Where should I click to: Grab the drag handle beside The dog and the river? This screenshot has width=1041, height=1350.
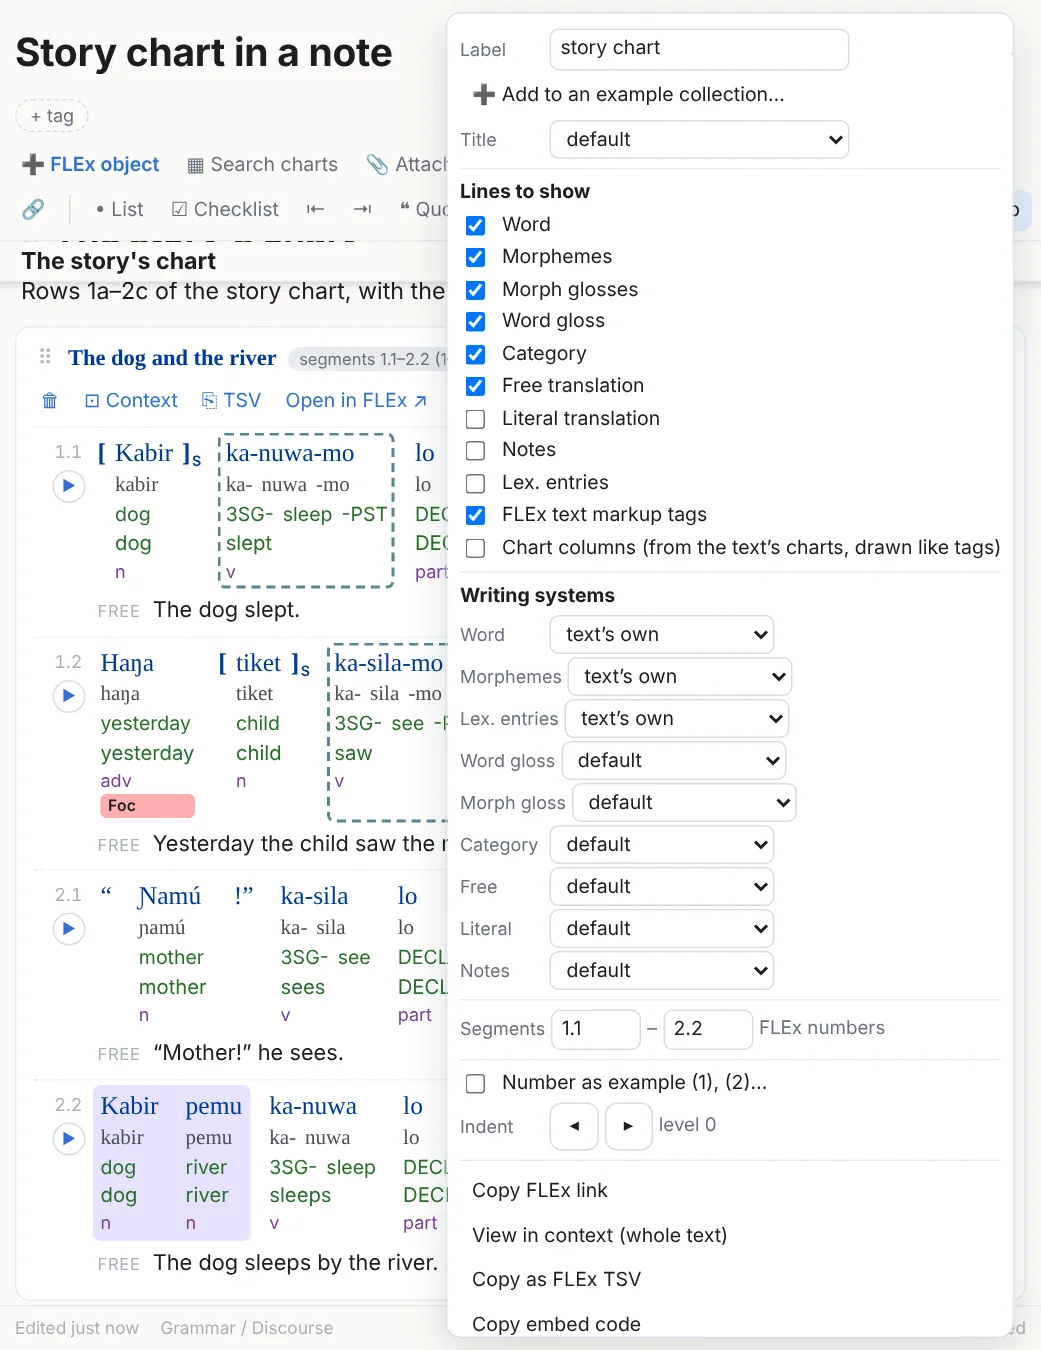coord(45,357)
